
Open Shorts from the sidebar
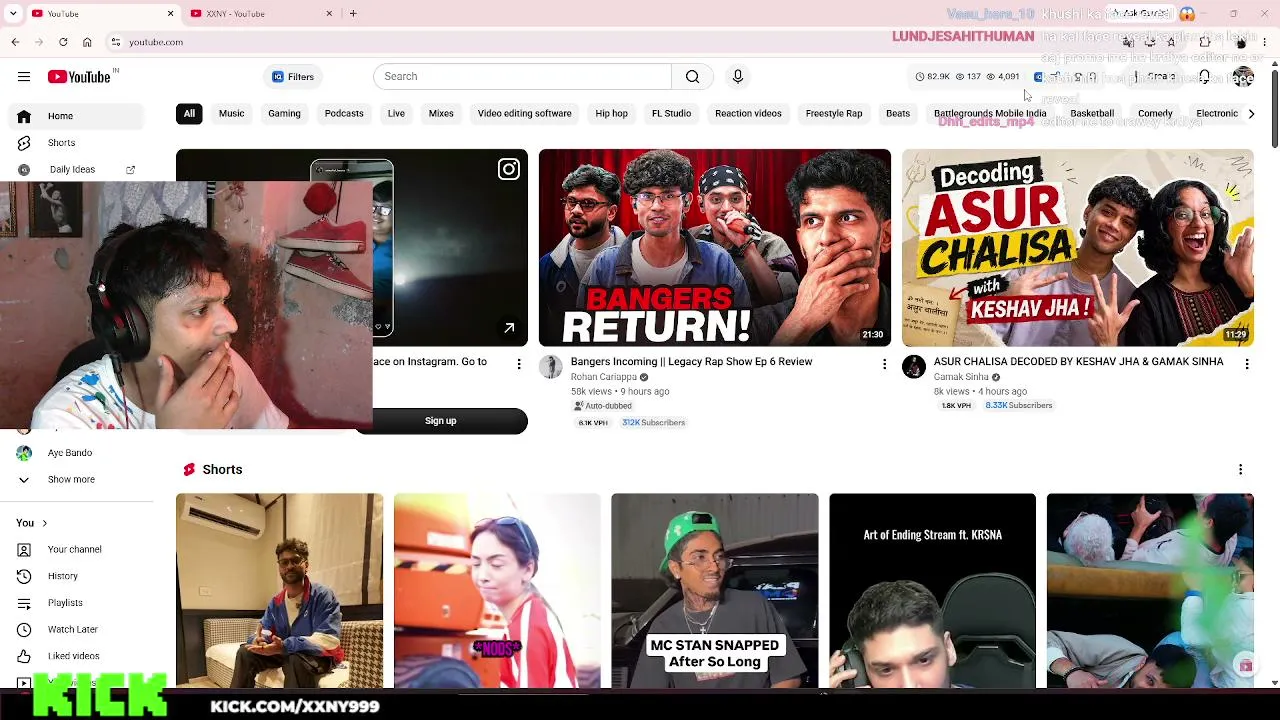[x=77, y=143]
